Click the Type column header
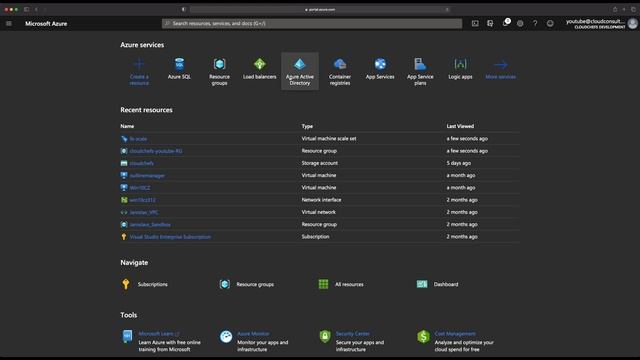 tap(307, 126)
